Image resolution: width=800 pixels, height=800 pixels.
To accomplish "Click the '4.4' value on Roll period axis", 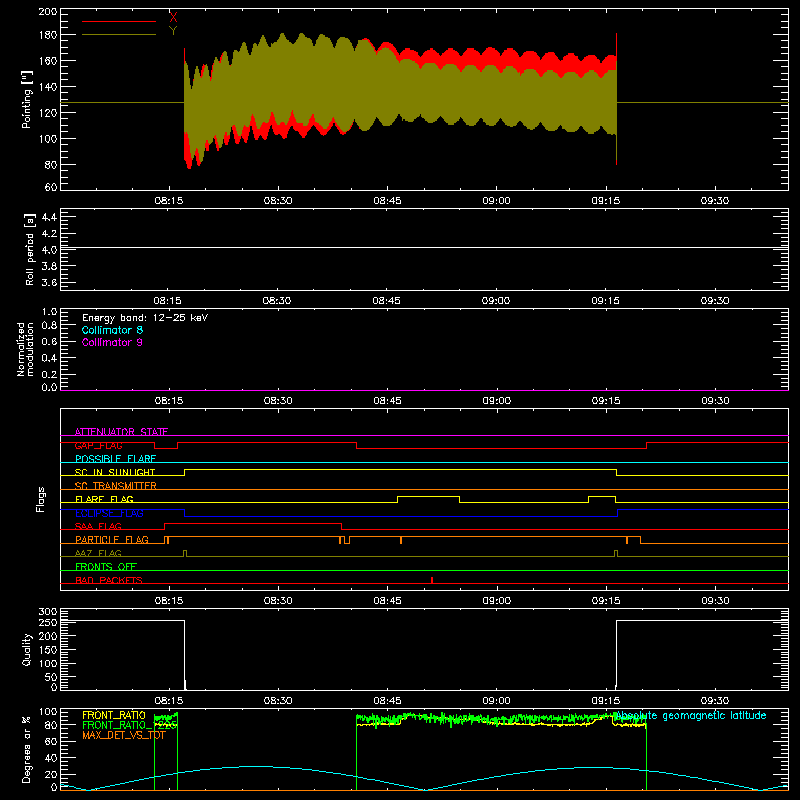I will click(49, 217).
